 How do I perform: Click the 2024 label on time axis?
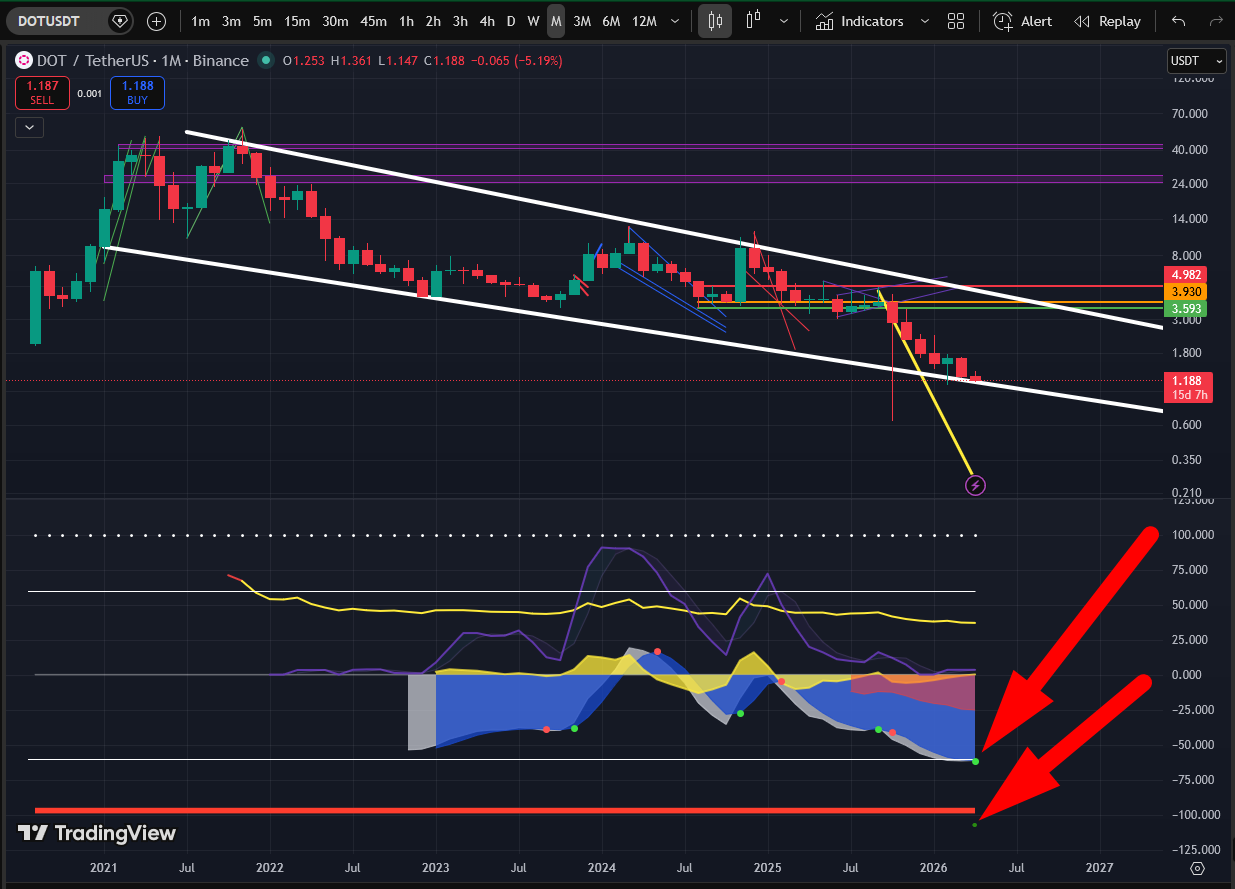[601, 868]
